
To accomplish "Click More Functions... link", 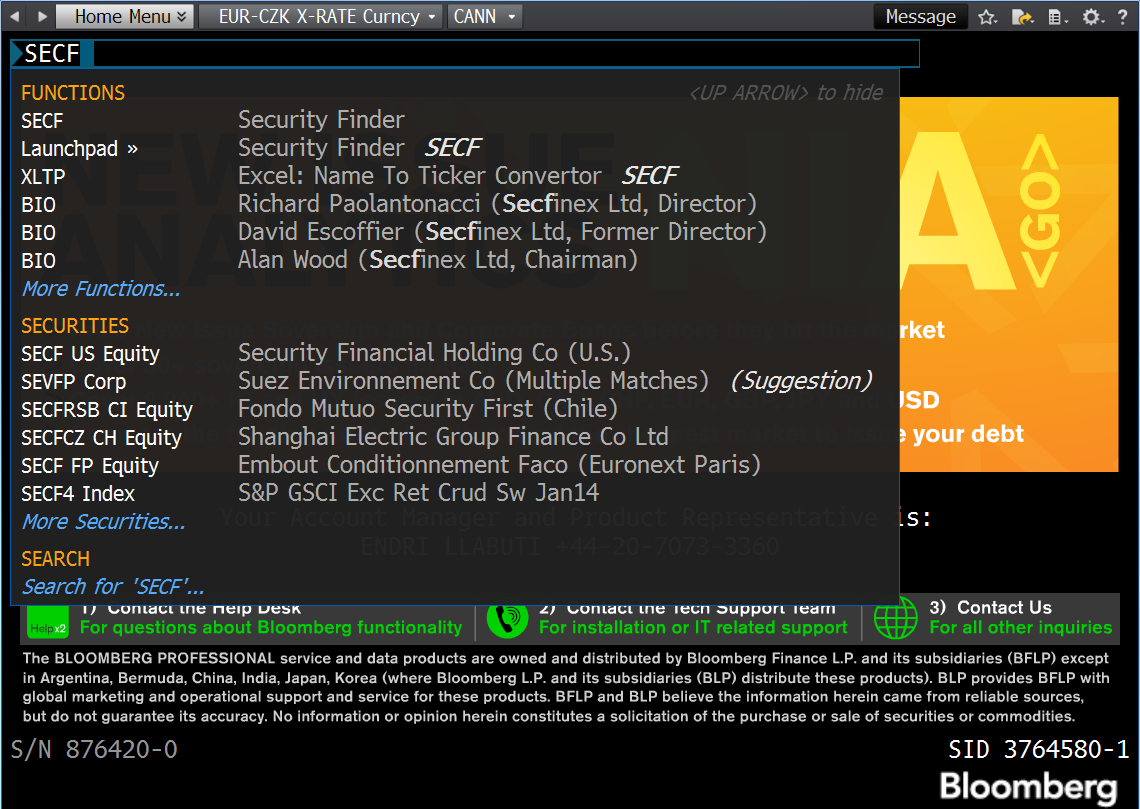I will point(101,289).
